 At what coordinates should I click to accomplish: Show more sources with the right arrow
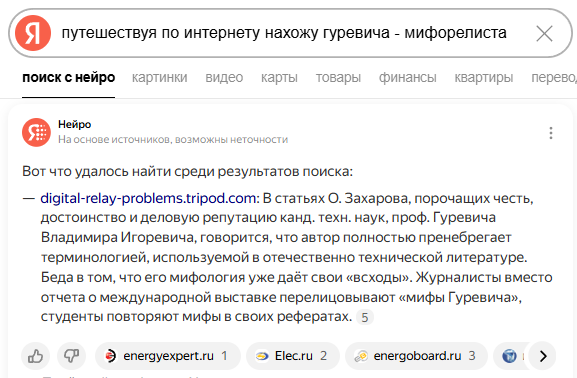543,356
